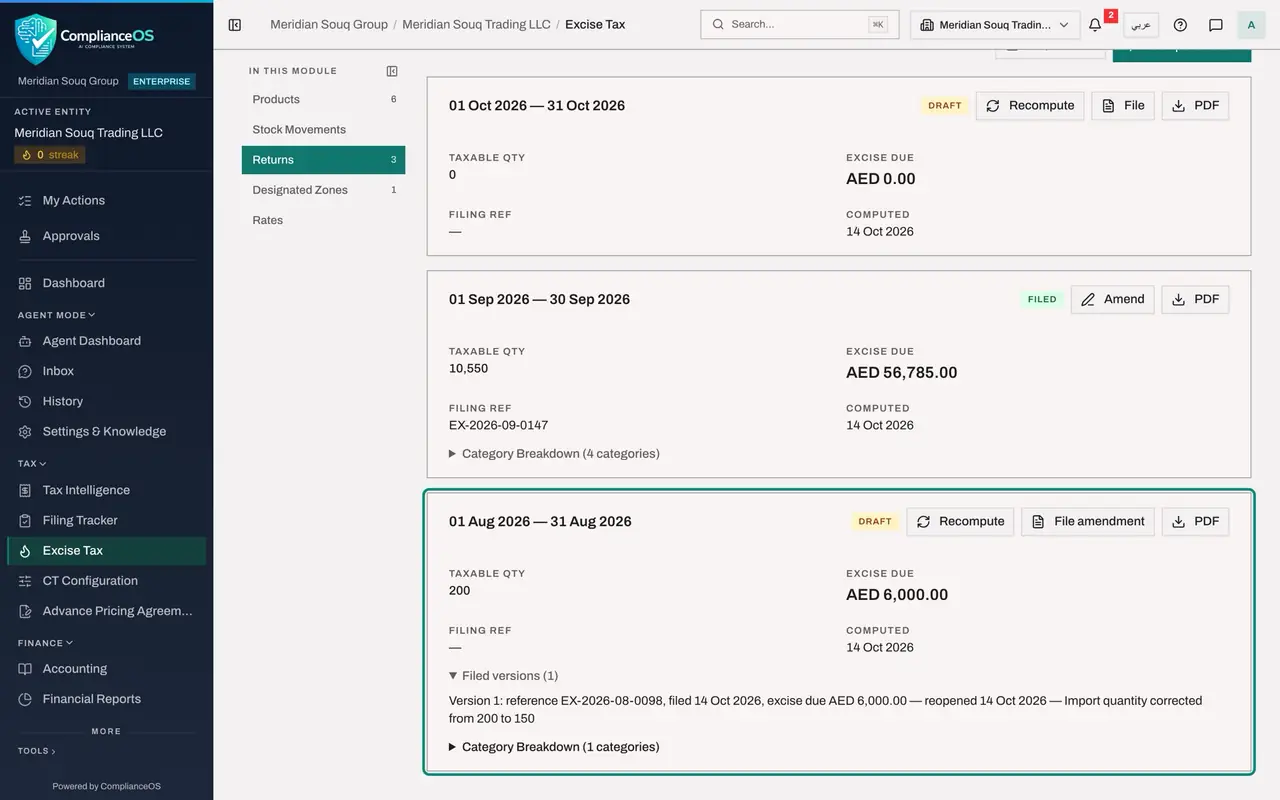Collapse the TAX sidebar group
1280x800 pixels.
tap(32, 464)
